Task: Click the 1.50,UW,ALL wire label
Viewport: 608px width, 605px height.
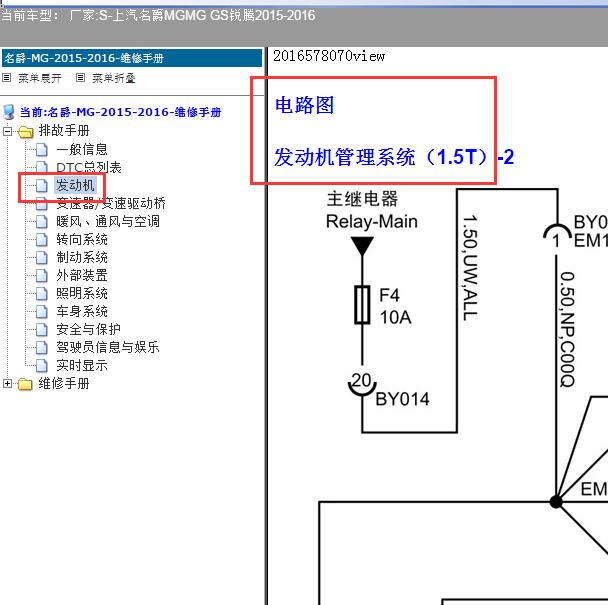Action: pos(470,268)
